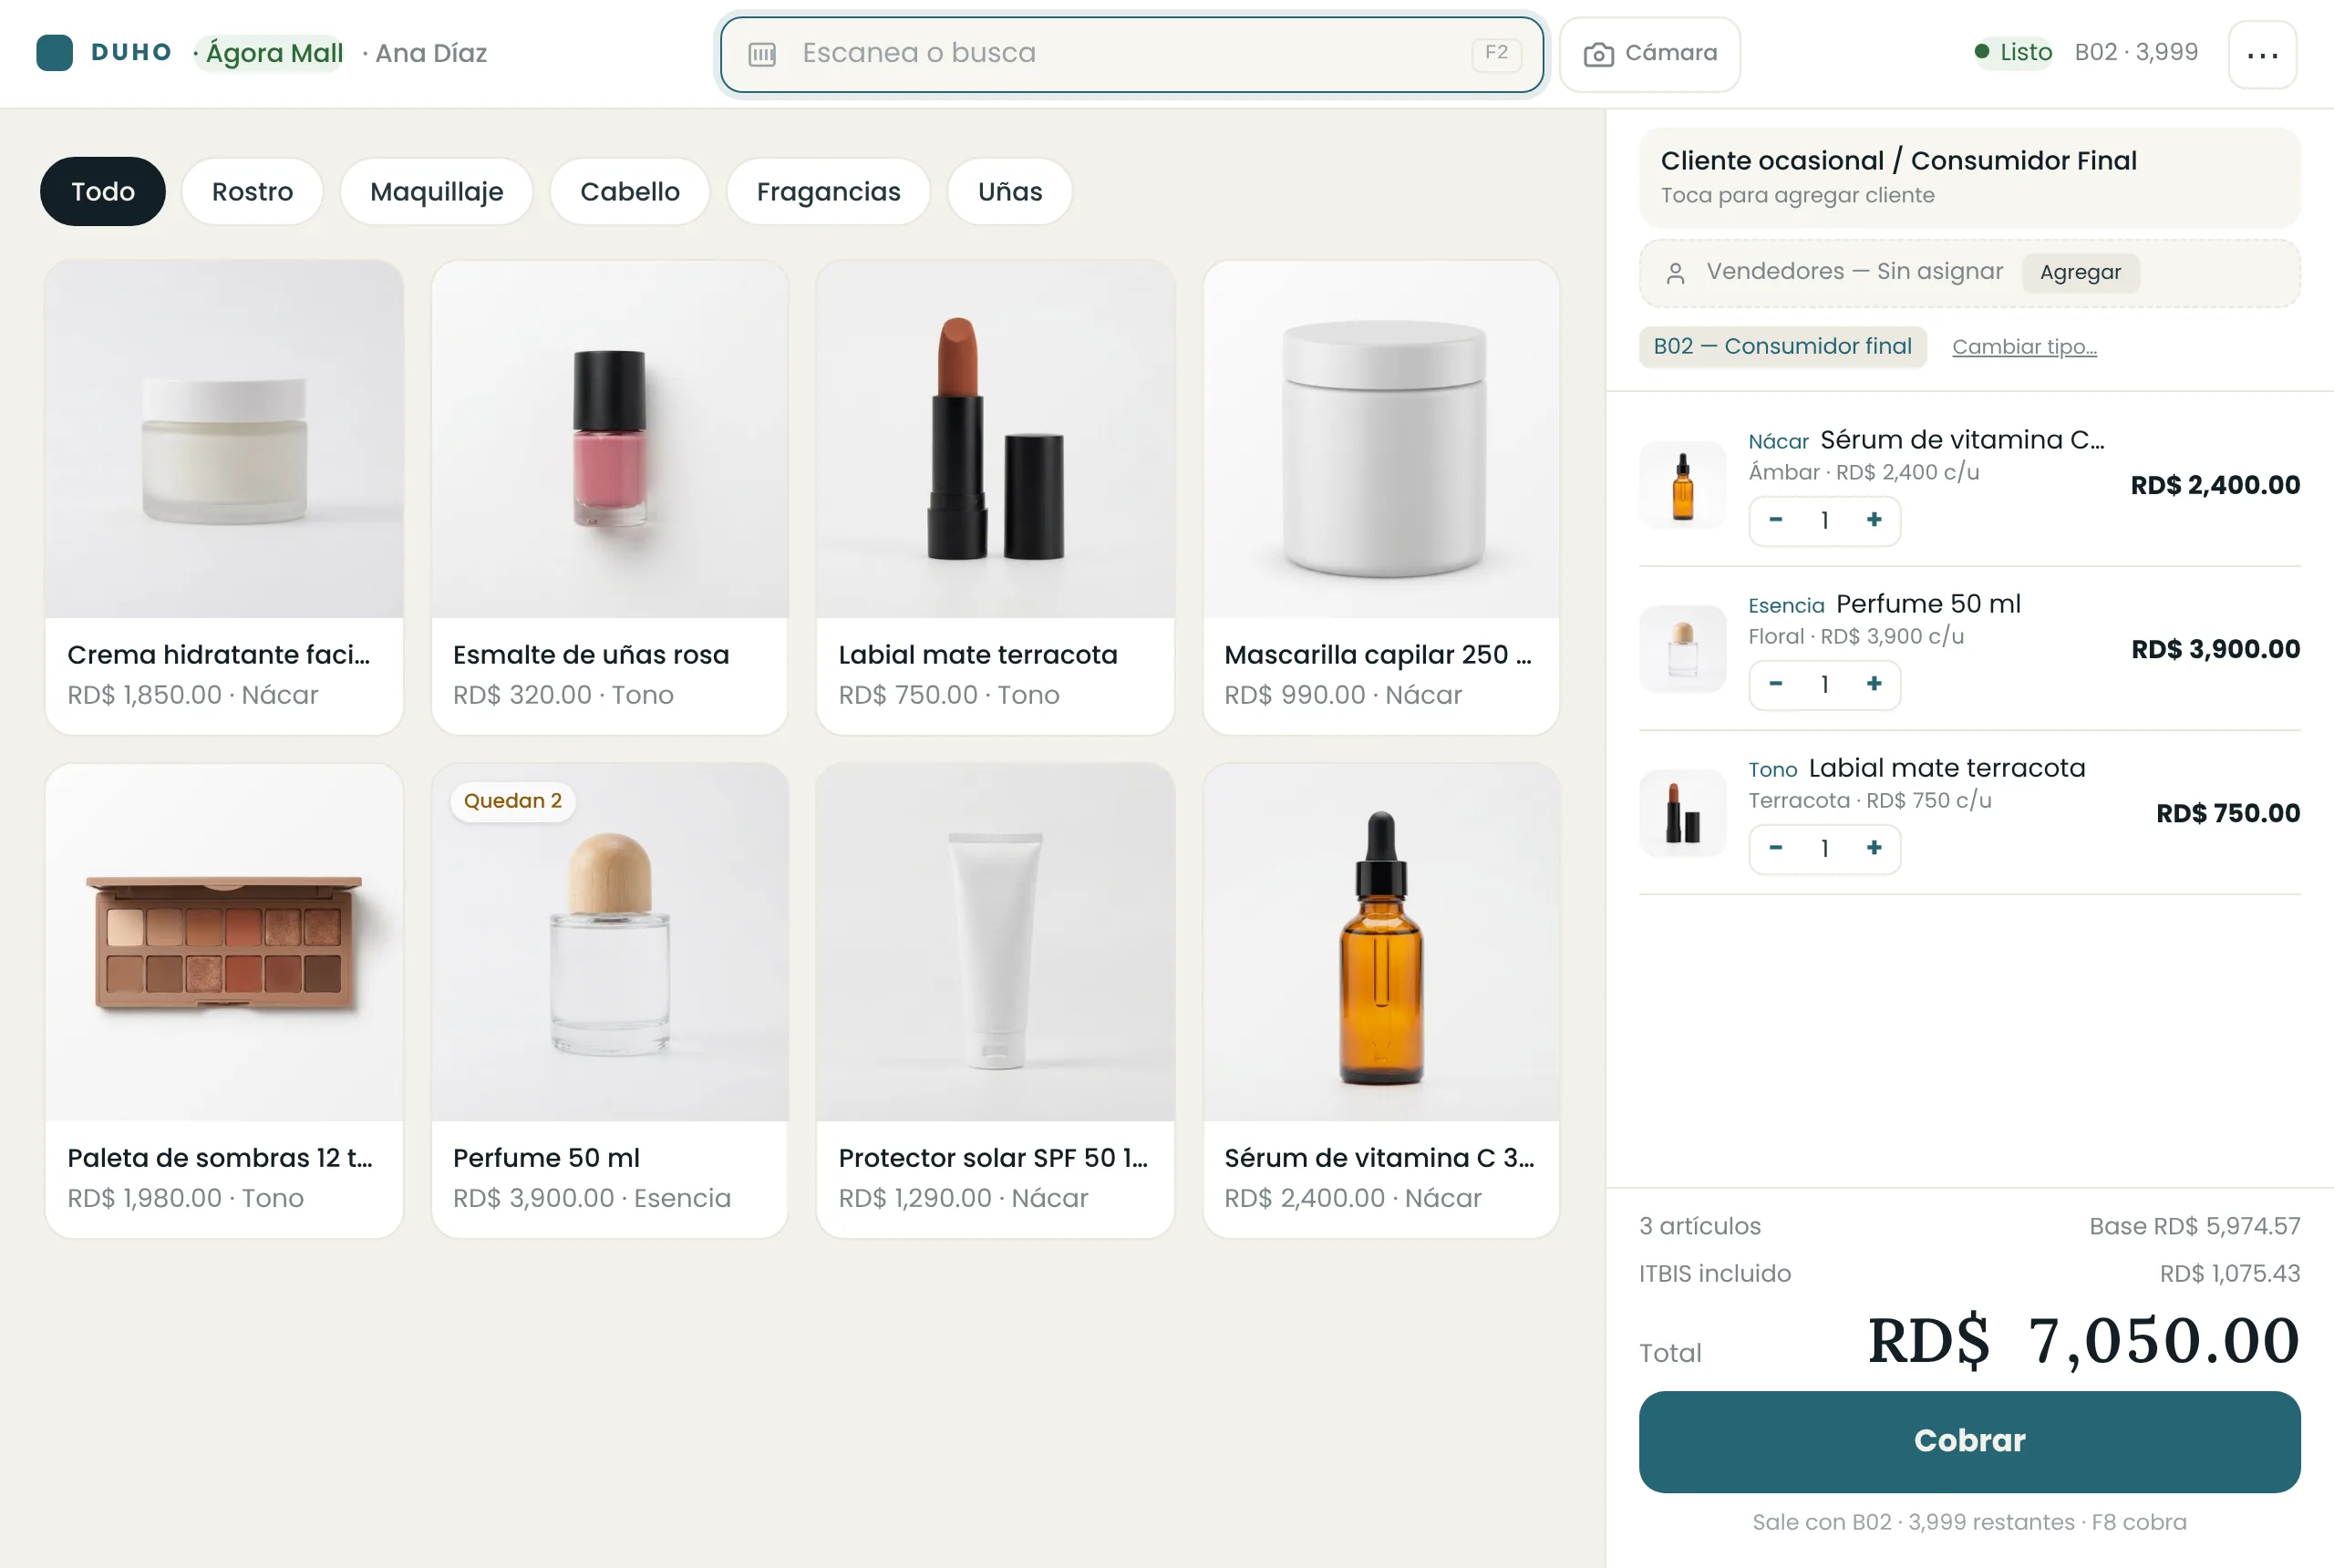Image resolution: width=2334 pixels, height=1568 pixels.
Task: Show the Cabello category
Action: click(x=630, y=191)
